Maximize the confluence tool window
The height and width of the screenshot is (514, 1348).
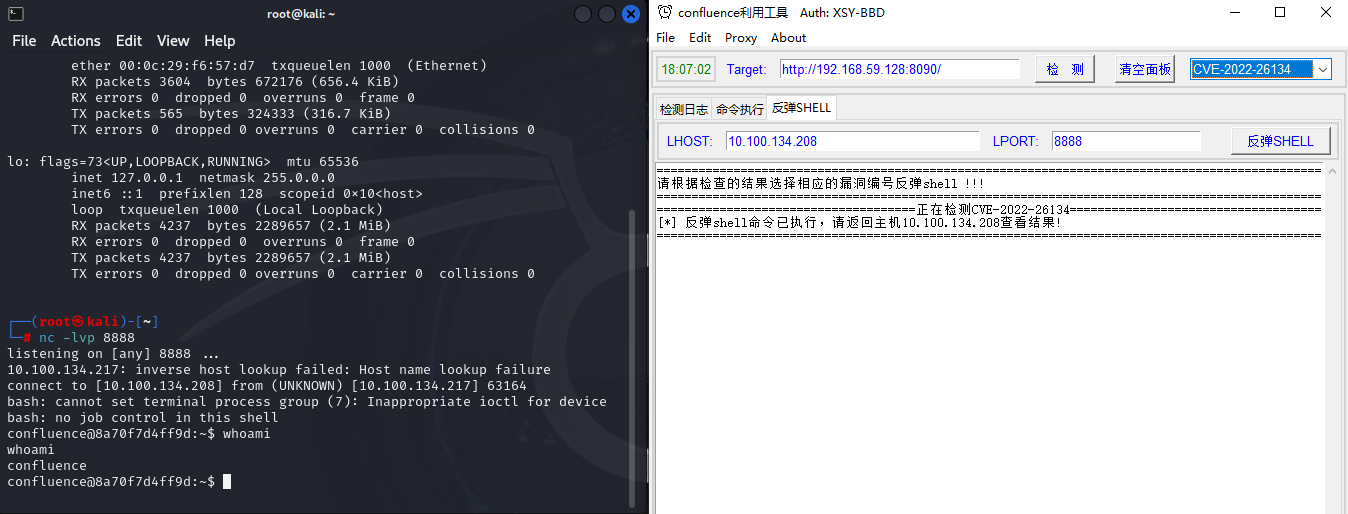1280,12
